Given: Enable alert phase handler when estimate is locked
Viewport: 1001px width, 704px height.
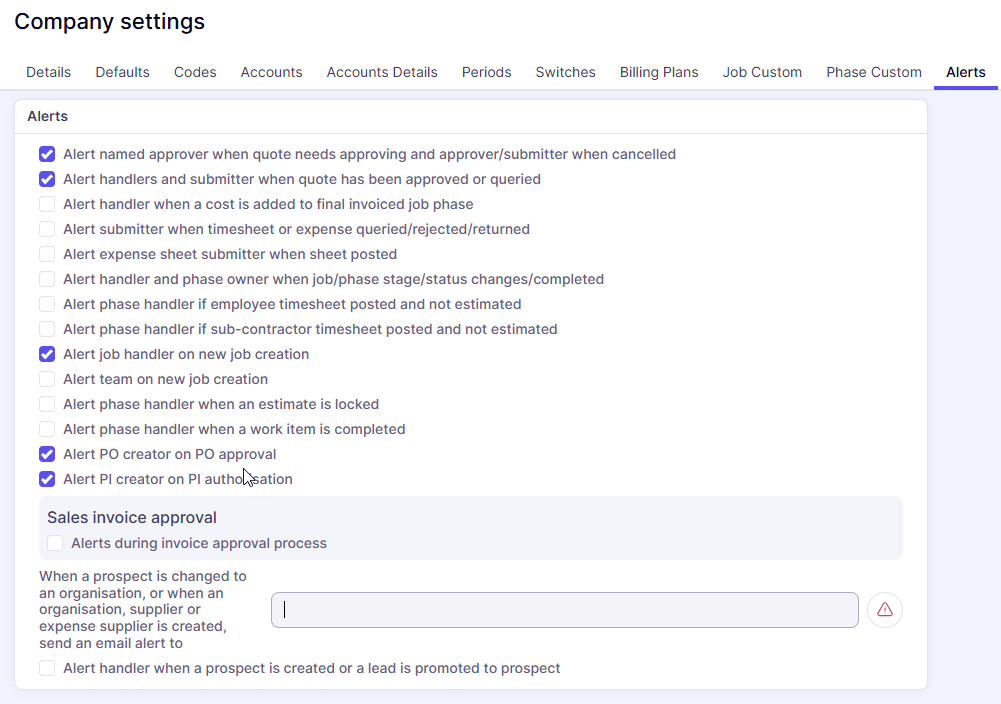Looking at the screenshot, I should [47, 404].
